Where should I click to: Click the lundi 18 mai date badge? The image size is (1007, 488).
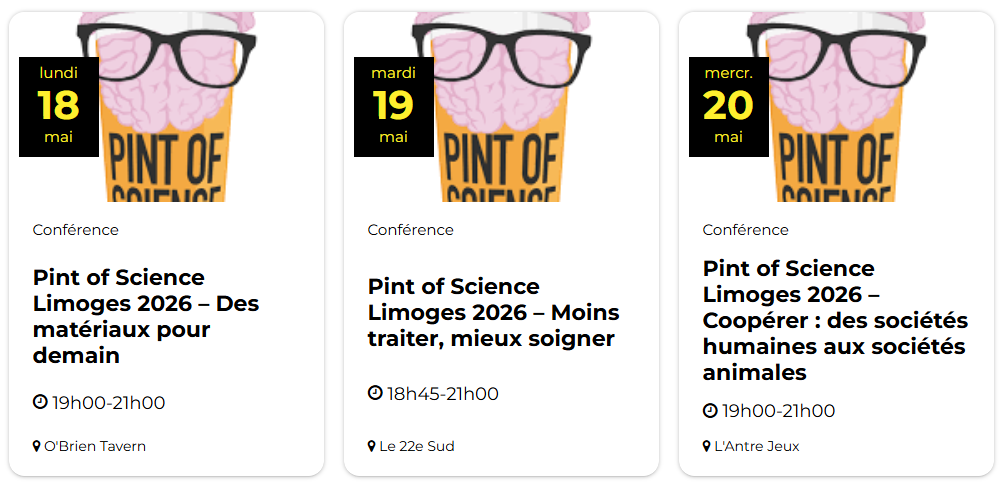point(59,106)
